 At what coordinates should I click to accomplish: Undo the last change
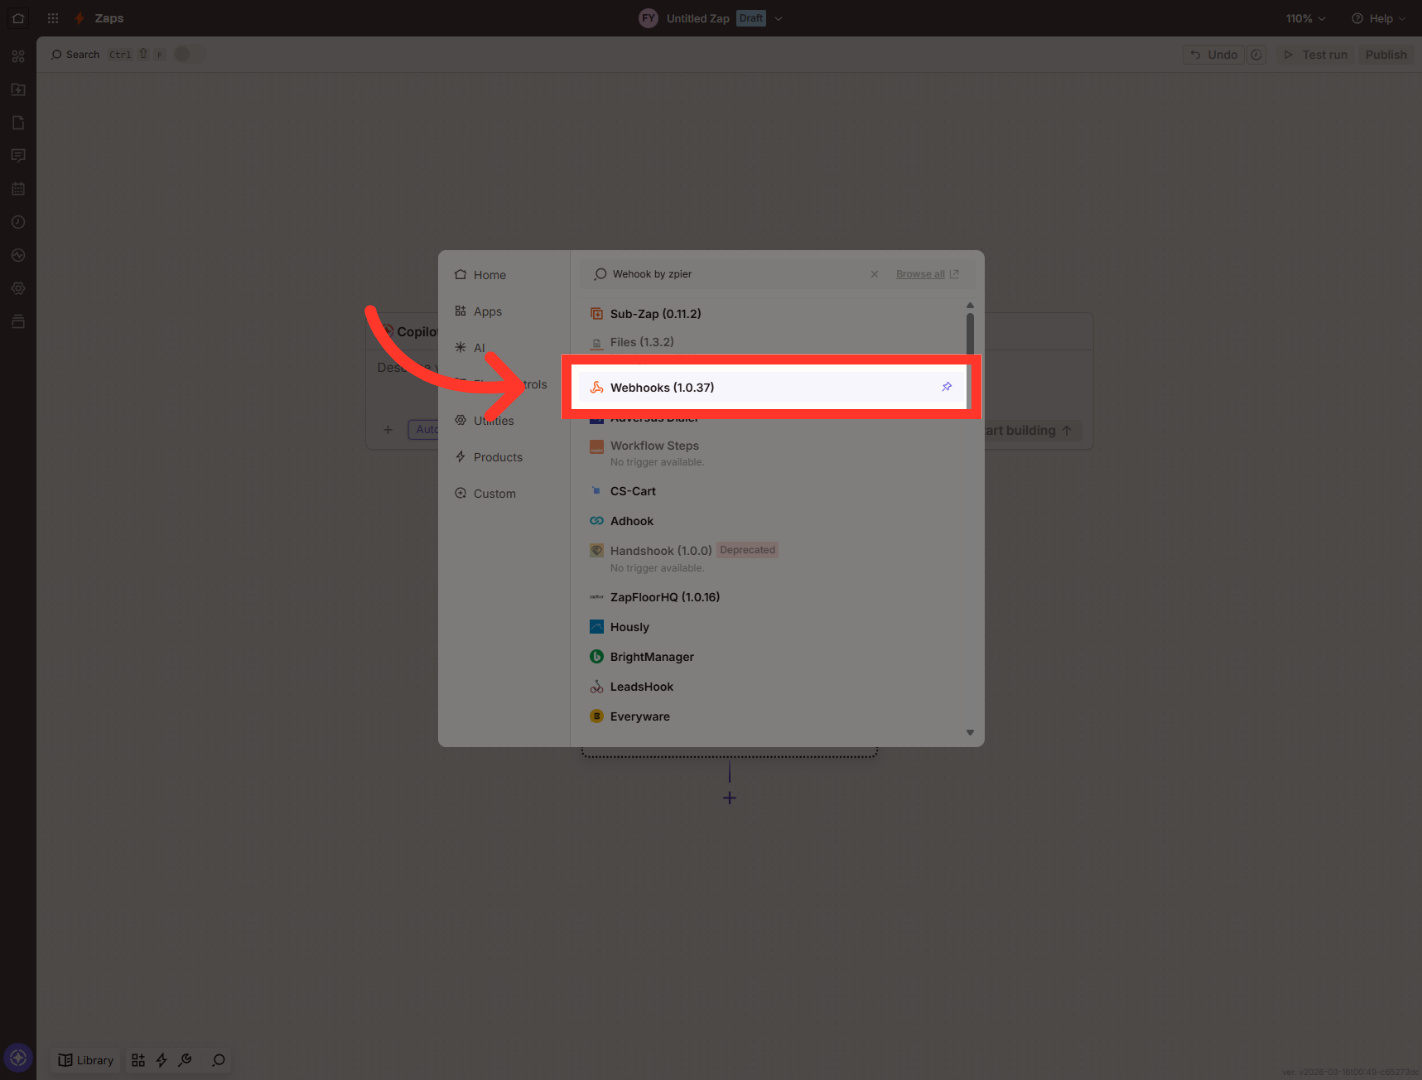[x=1214, y=55]
